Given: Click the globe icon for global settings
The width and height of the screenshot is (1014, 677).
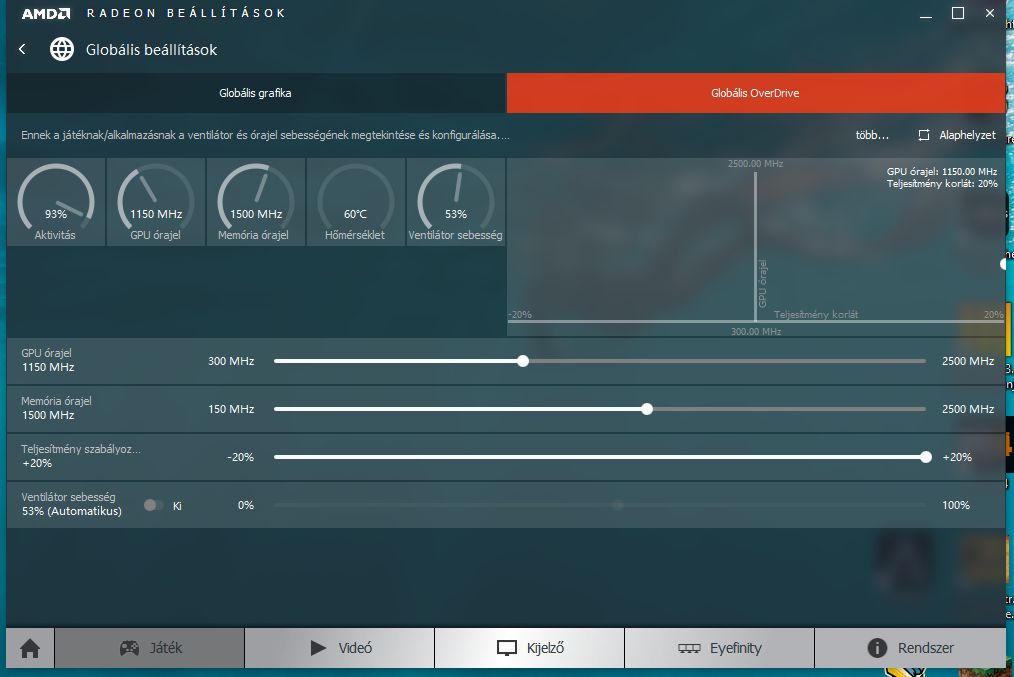Looking at the screenshot, I should [x=62, y=49].
